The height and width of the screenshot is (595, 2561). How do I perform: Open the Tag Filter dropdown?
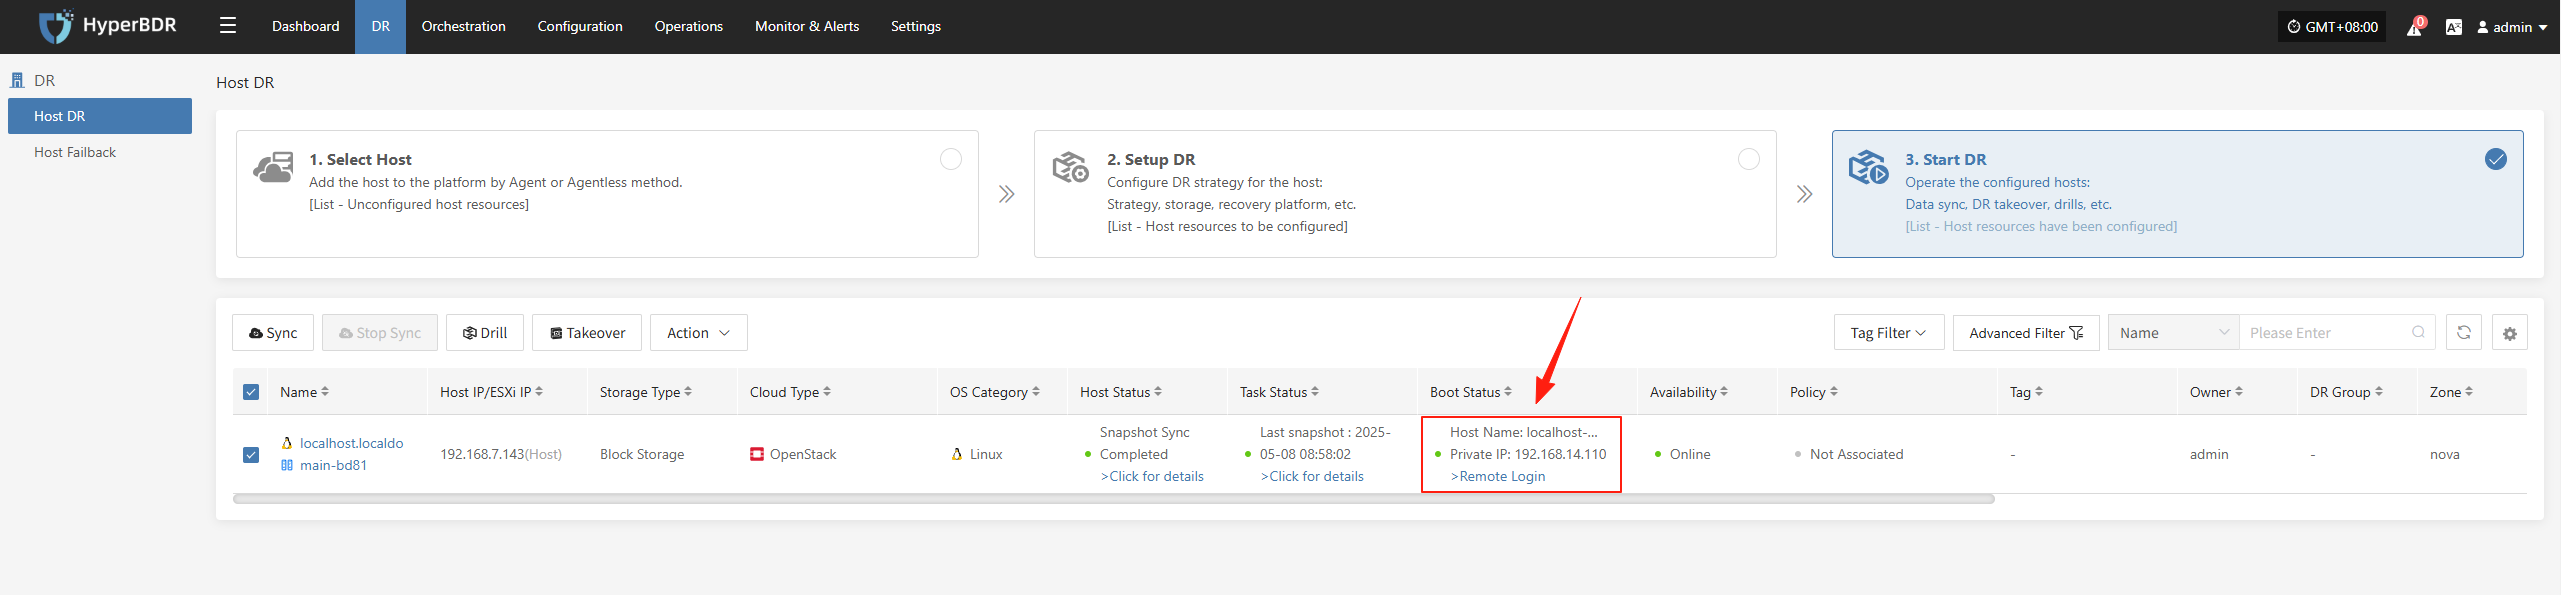1889,333
